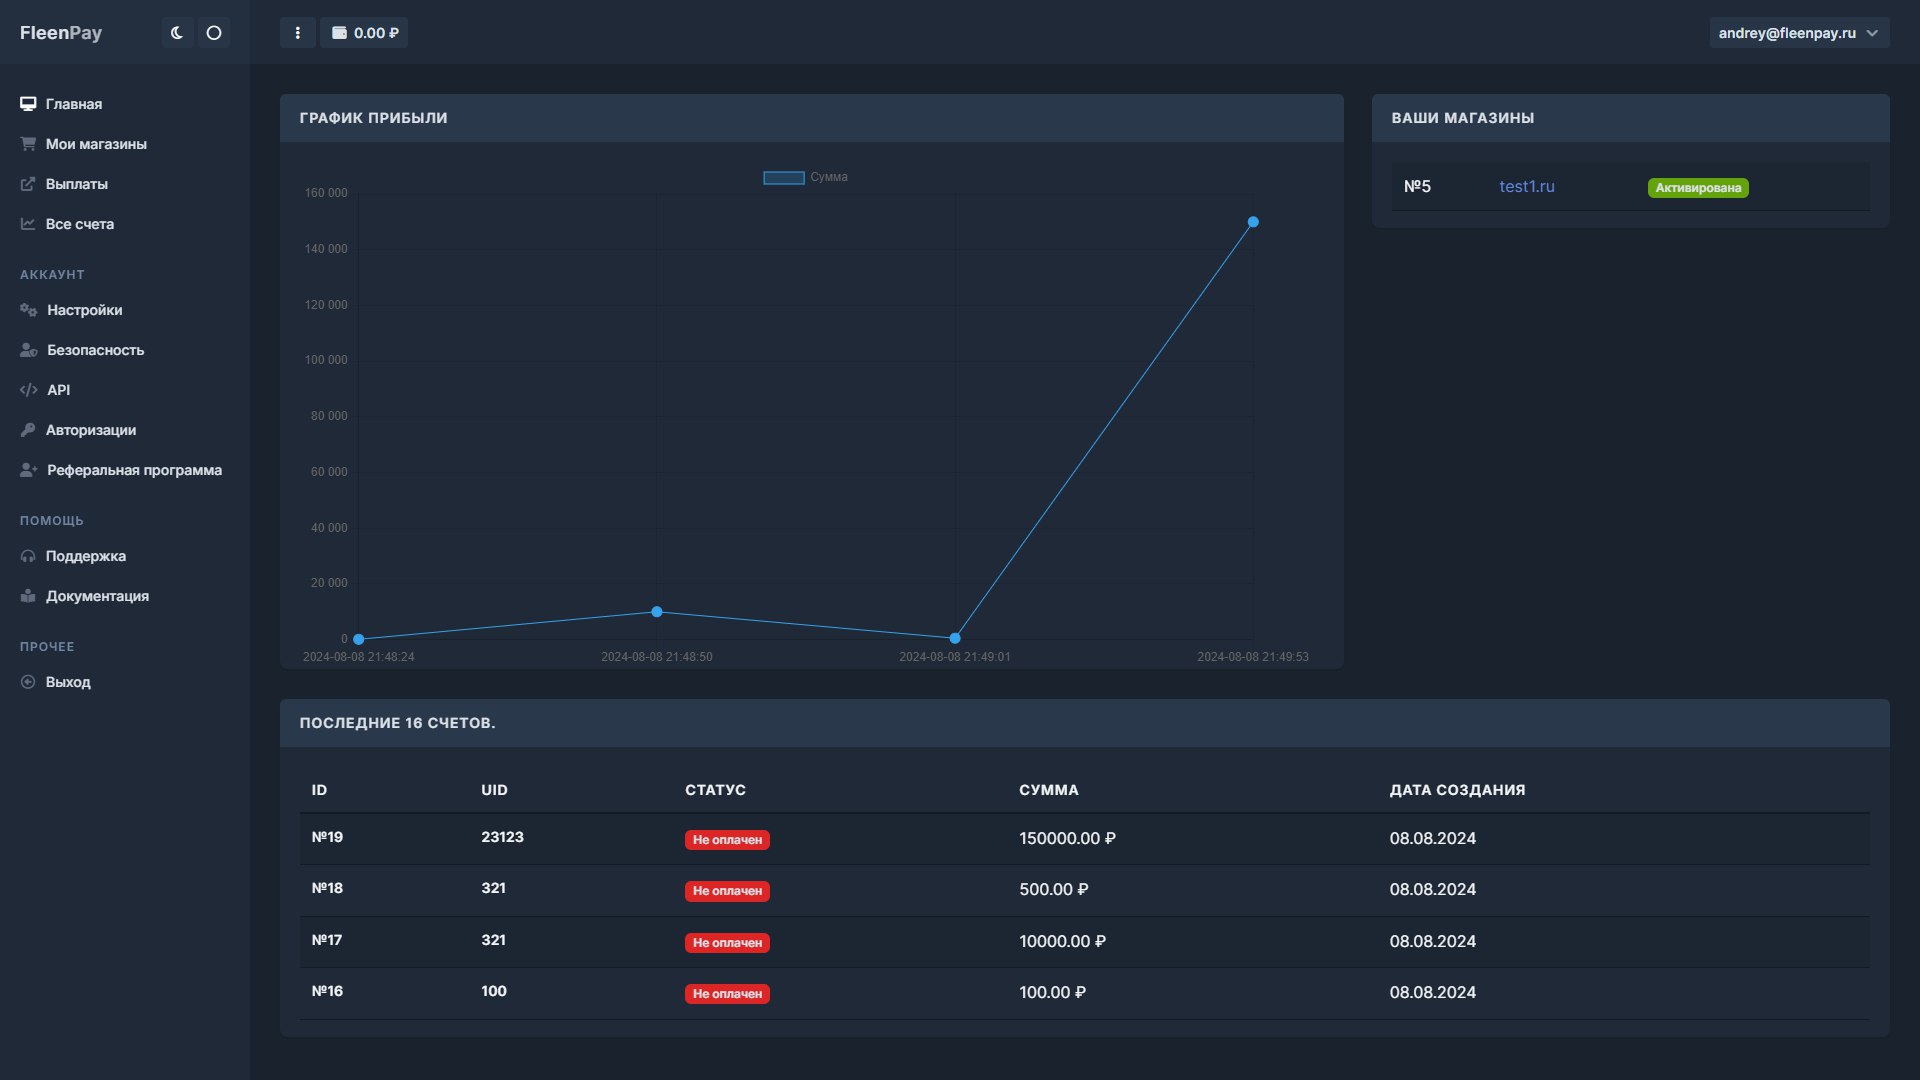
Task: Open the andrey@fleenpay.ru account dropdown
Action: tap(1799, 33)
